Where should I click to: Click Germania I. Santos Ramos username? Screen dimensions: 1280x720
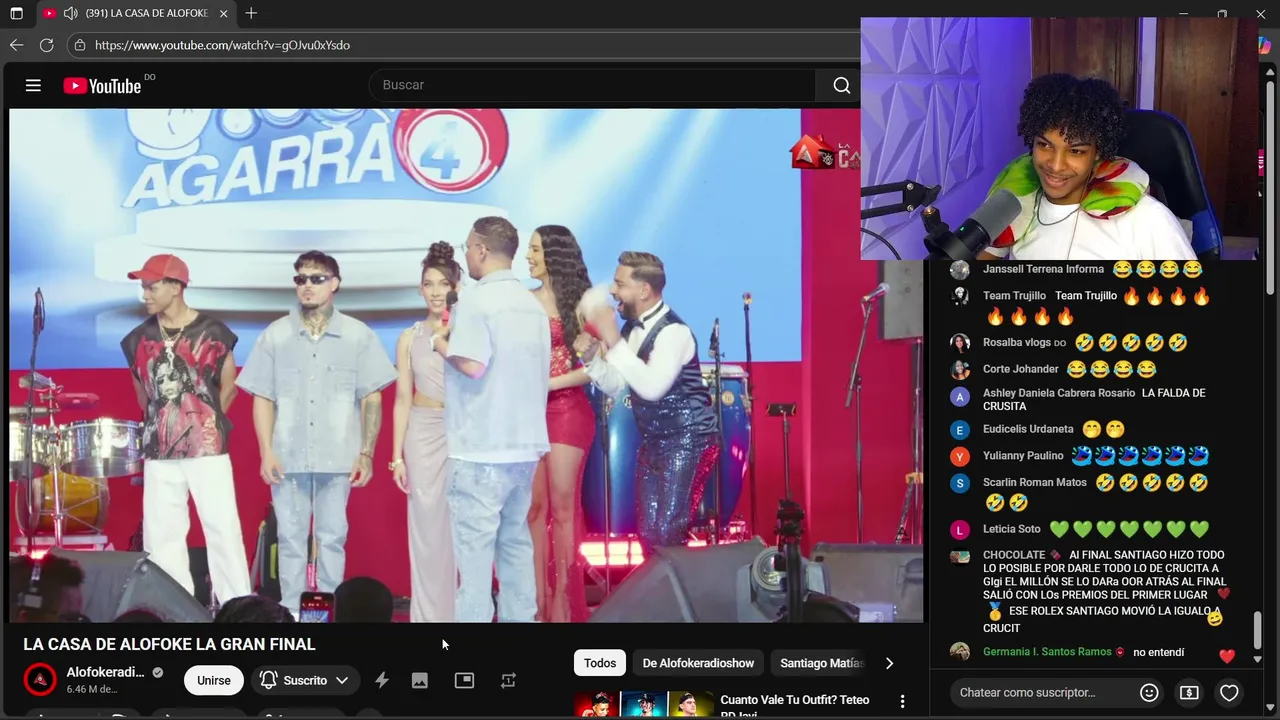[x=1047, y=652]
